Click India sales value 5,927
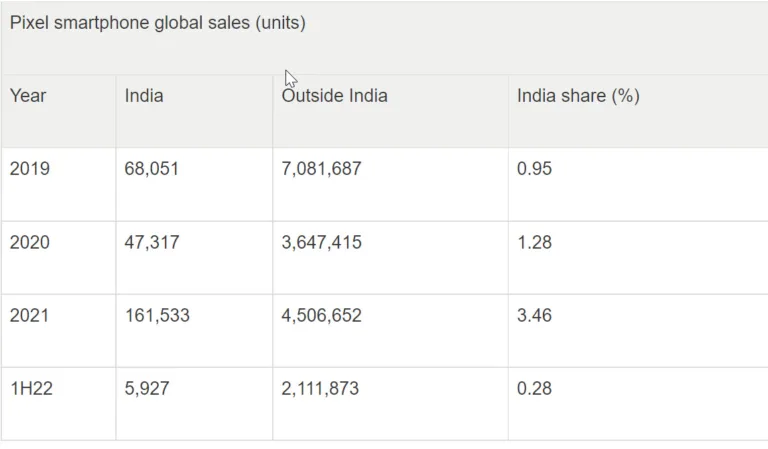This screenshot has height=449, width=768. coord(147,388)
